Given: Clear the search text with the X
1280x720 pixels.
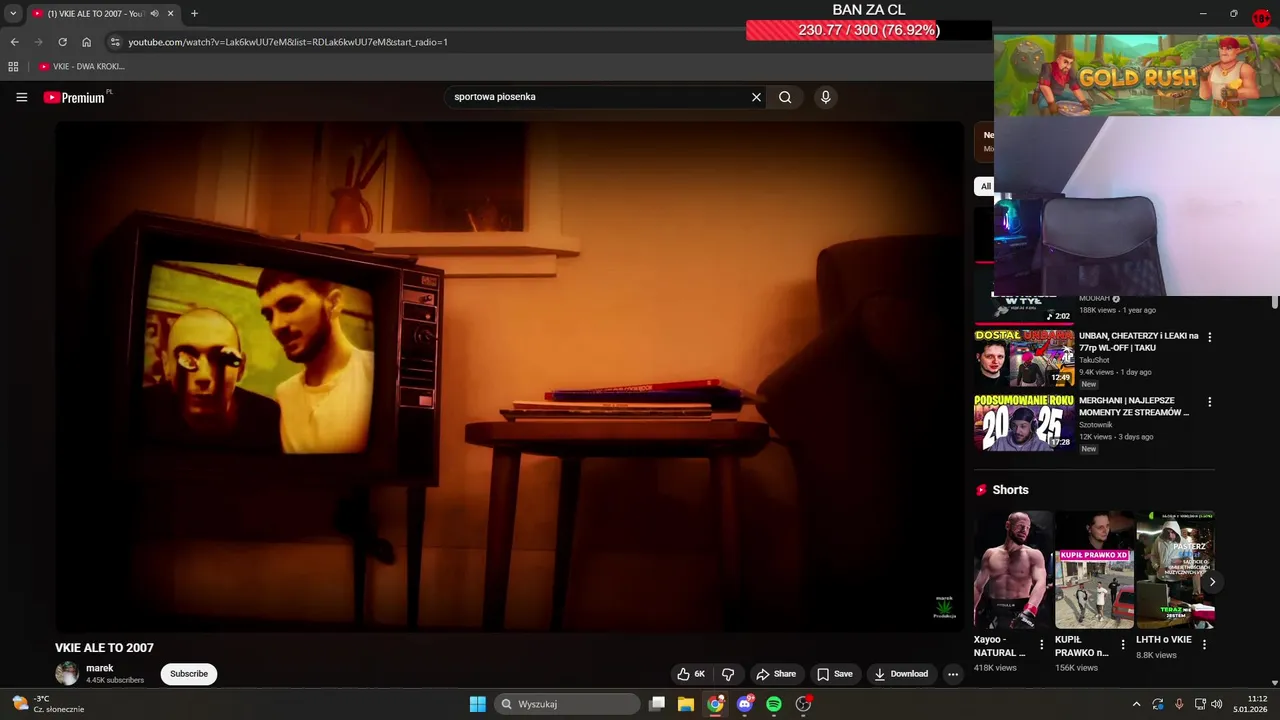Looking at the screenshot, I should click(756, 97).
